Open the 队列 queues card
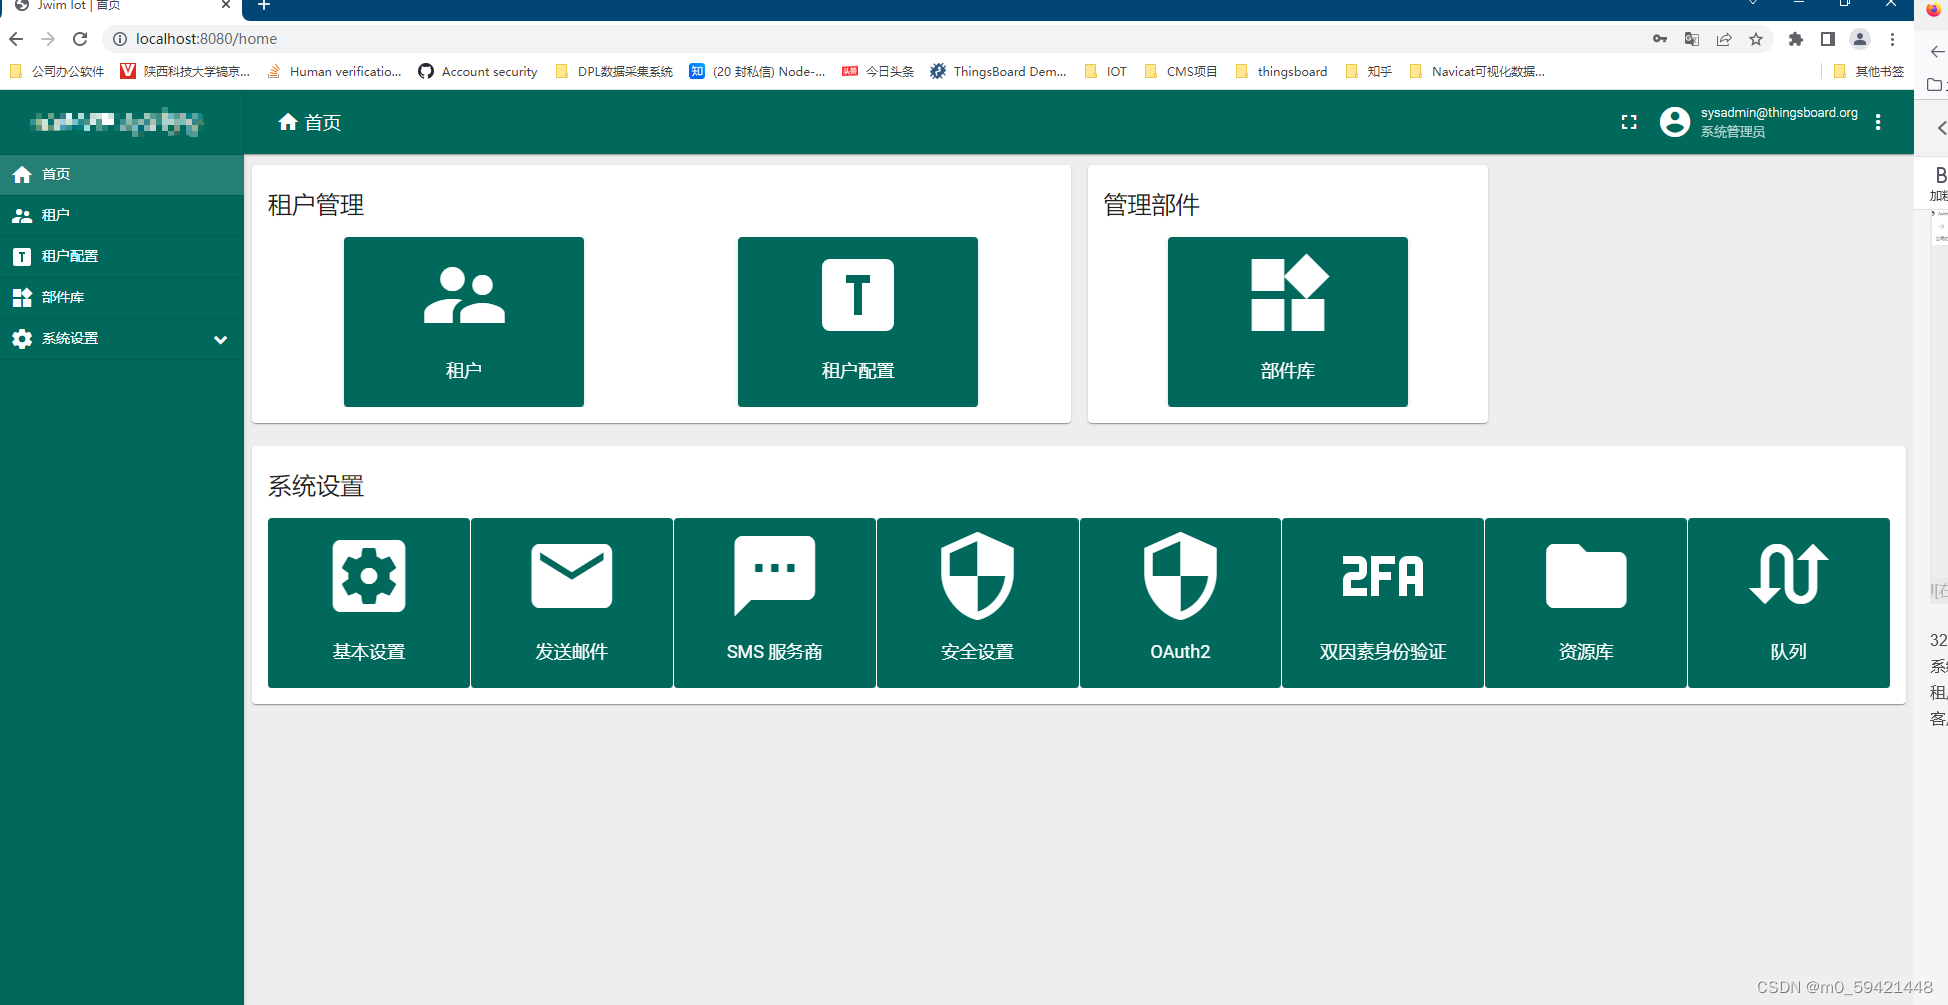The width and height of the screenshot is (1948, 1005). [1789, 603]
